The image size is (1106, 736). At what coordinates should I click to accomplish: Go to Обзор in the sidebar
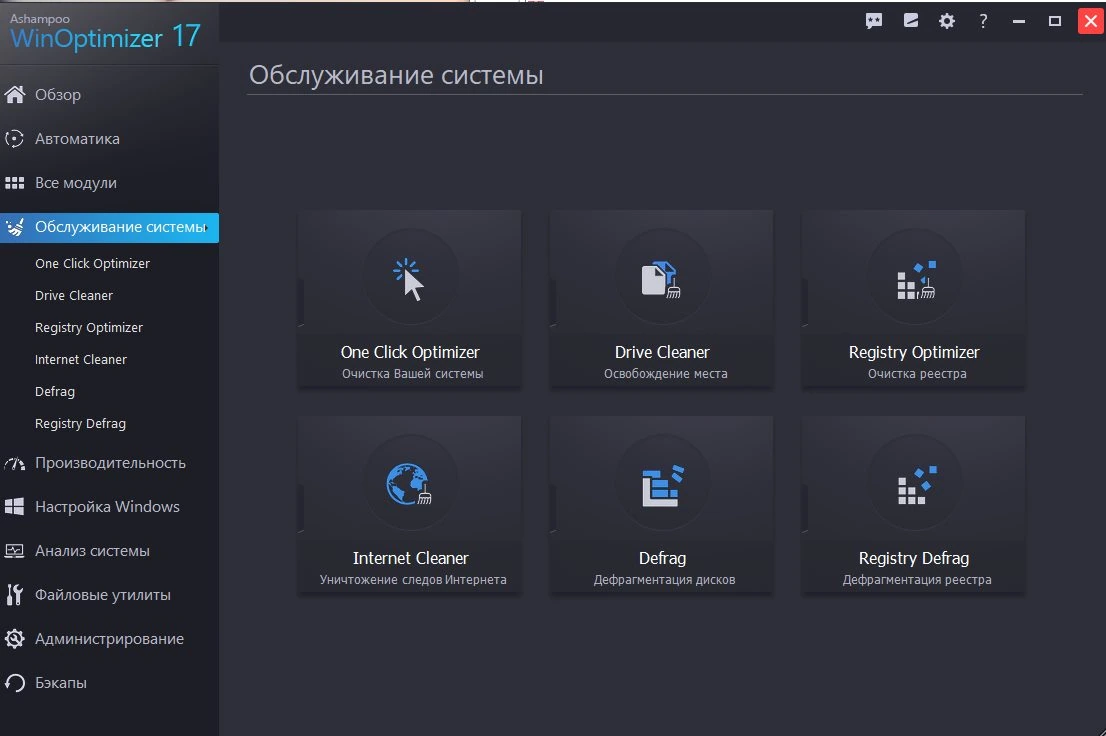pos(58,95)
